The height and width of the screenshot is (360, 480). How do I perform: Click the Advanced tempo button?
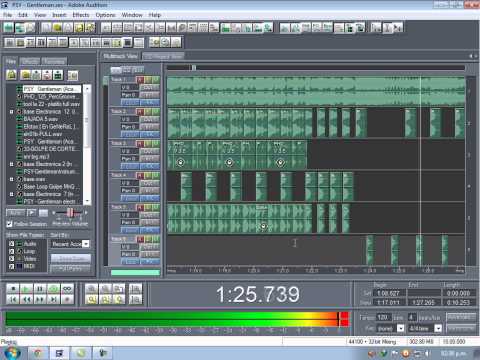(461, 317)
